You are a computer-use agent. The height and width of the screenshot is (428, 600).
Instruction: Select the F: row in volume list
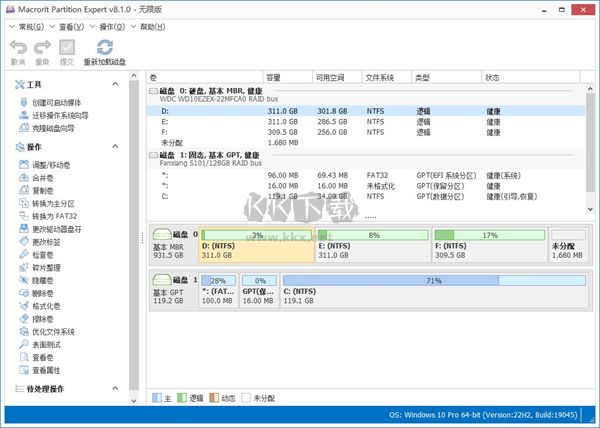click(x=366, y=132)
